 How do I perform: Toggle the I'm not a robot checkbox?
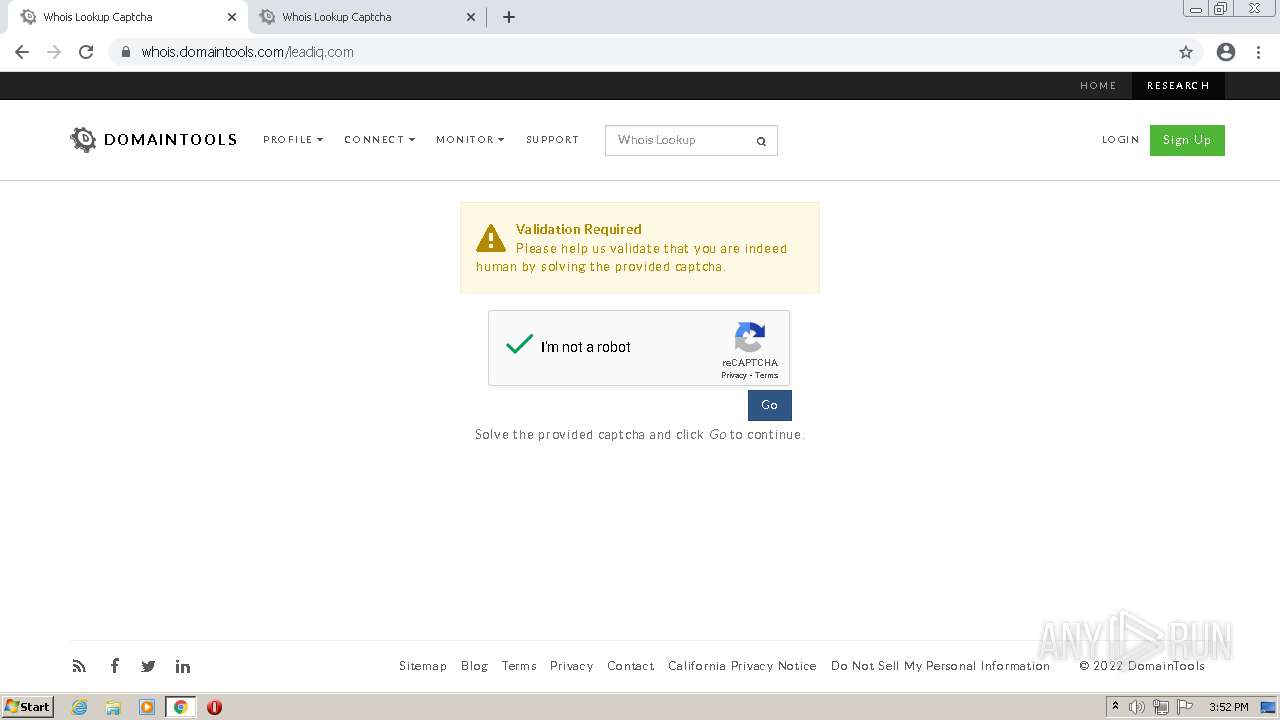(x=519, y=346)
